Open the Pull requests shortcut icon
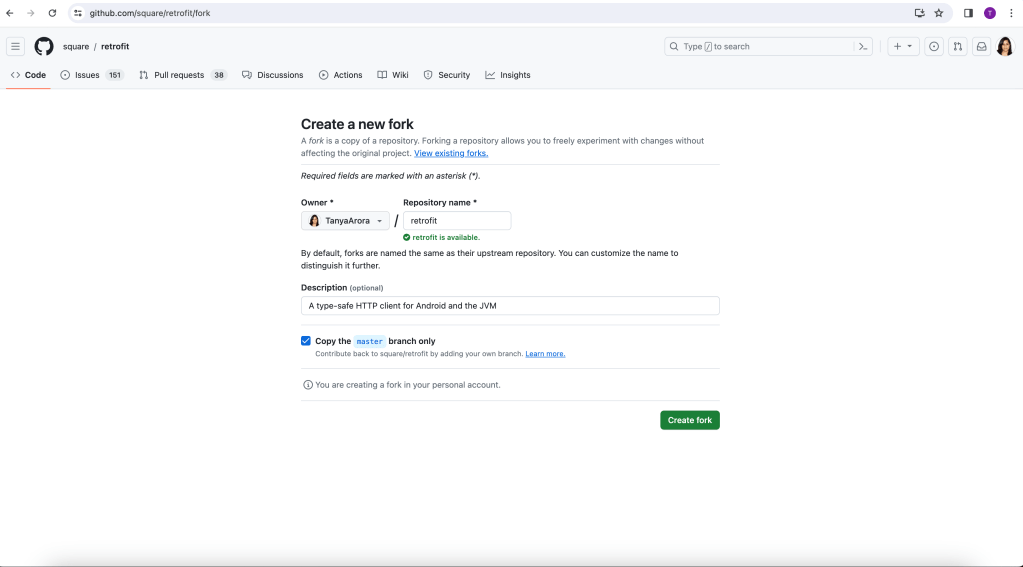1023x567 pixels. point(957,46)
